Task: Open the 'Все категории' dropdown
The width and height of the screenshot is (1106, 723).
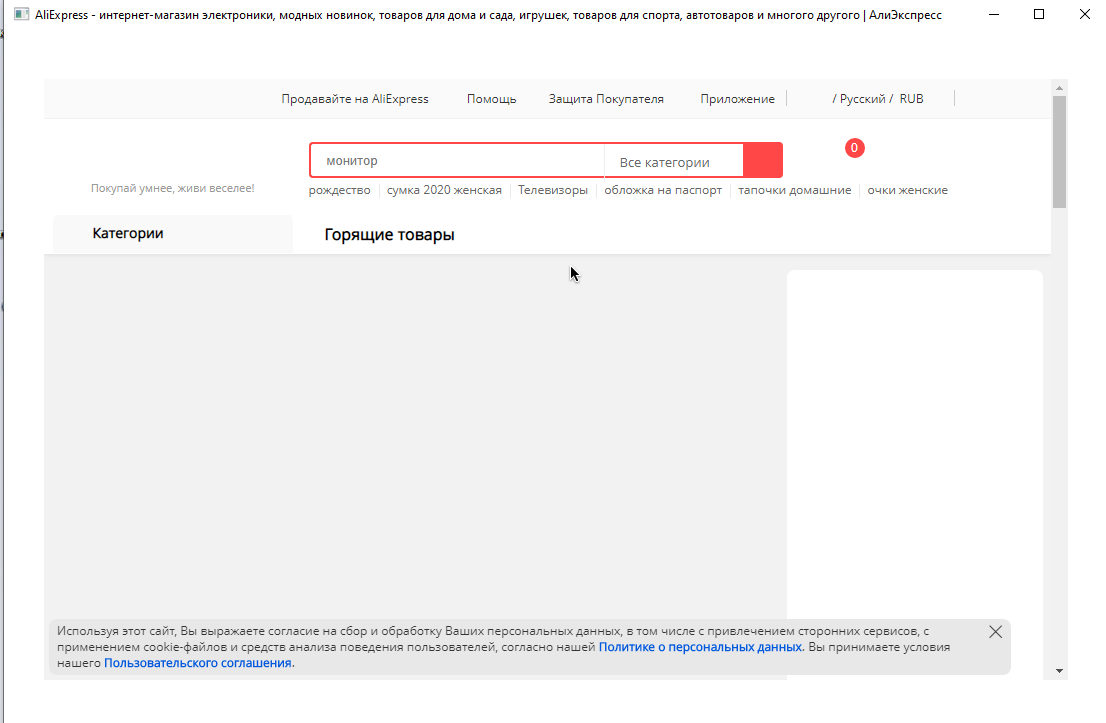Action: click(674, 162)
